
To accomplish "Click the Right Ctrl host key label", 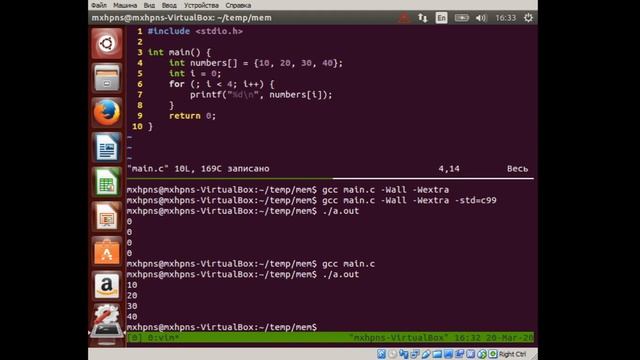I will pos(512,354).
